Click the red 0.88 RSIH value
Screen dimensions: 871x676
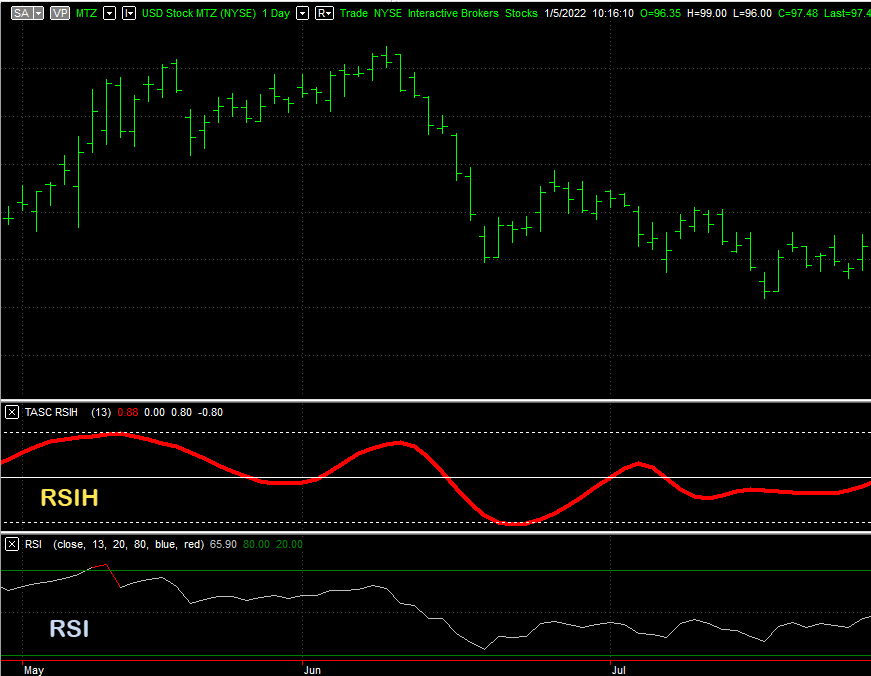point(128,412)
